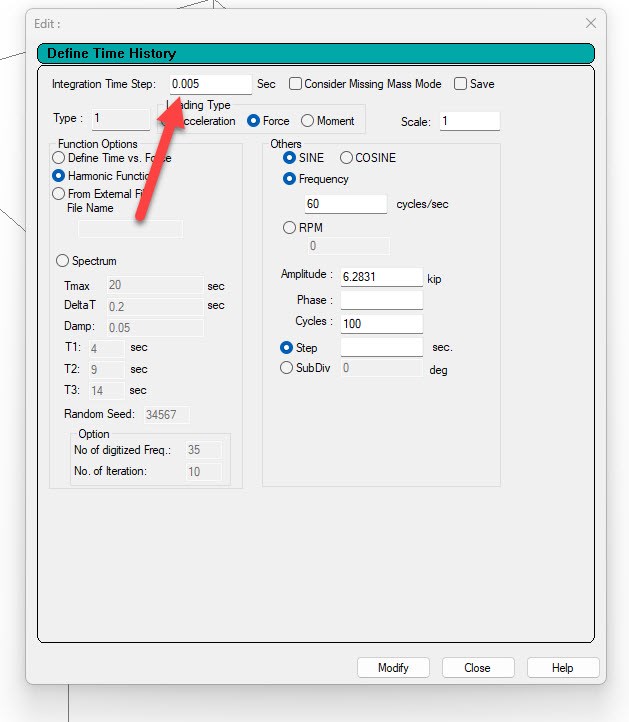Click the File Name field

130,229
